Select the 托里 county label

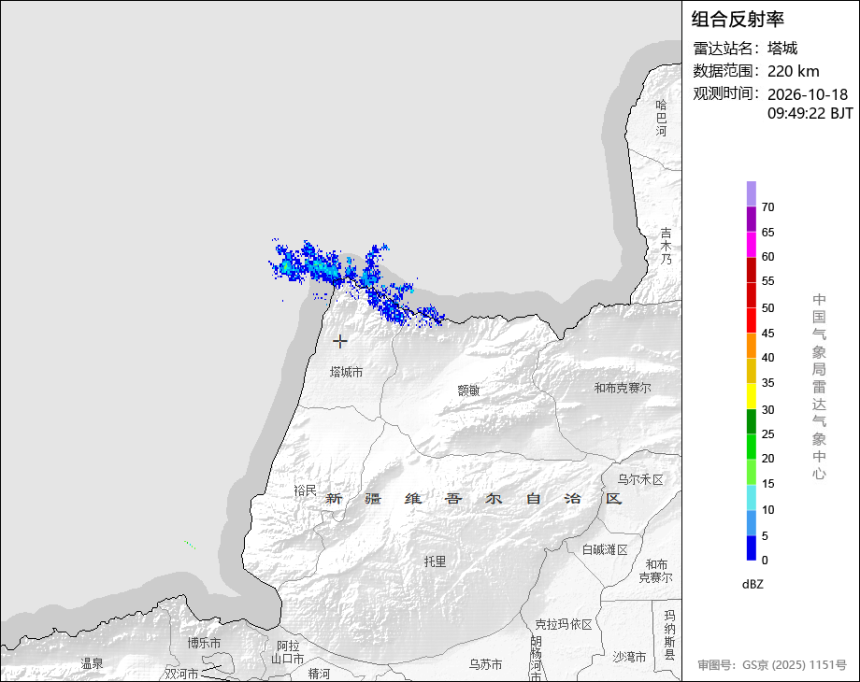[x=435, y=561]
